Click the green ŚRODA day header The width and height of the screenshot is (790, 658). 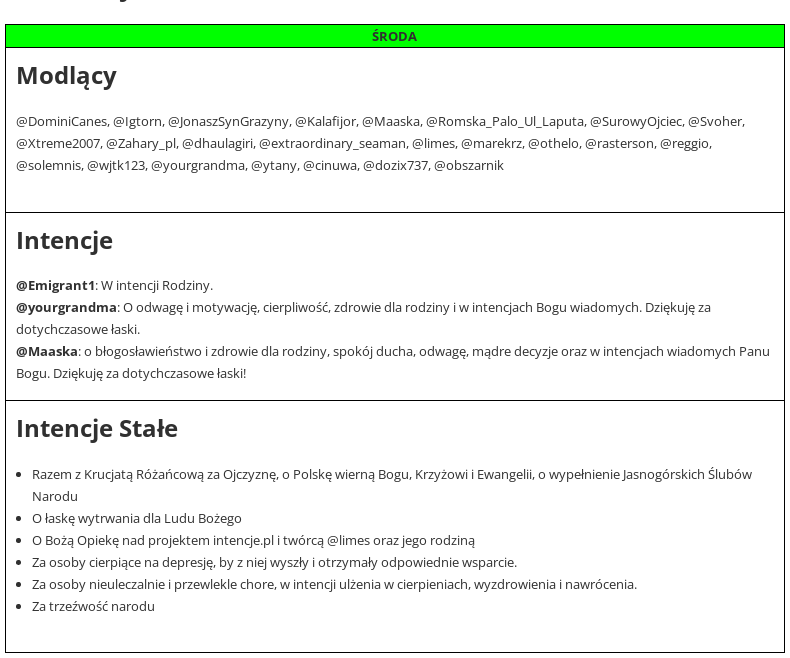pyautogui.click(x=394, y=36)
